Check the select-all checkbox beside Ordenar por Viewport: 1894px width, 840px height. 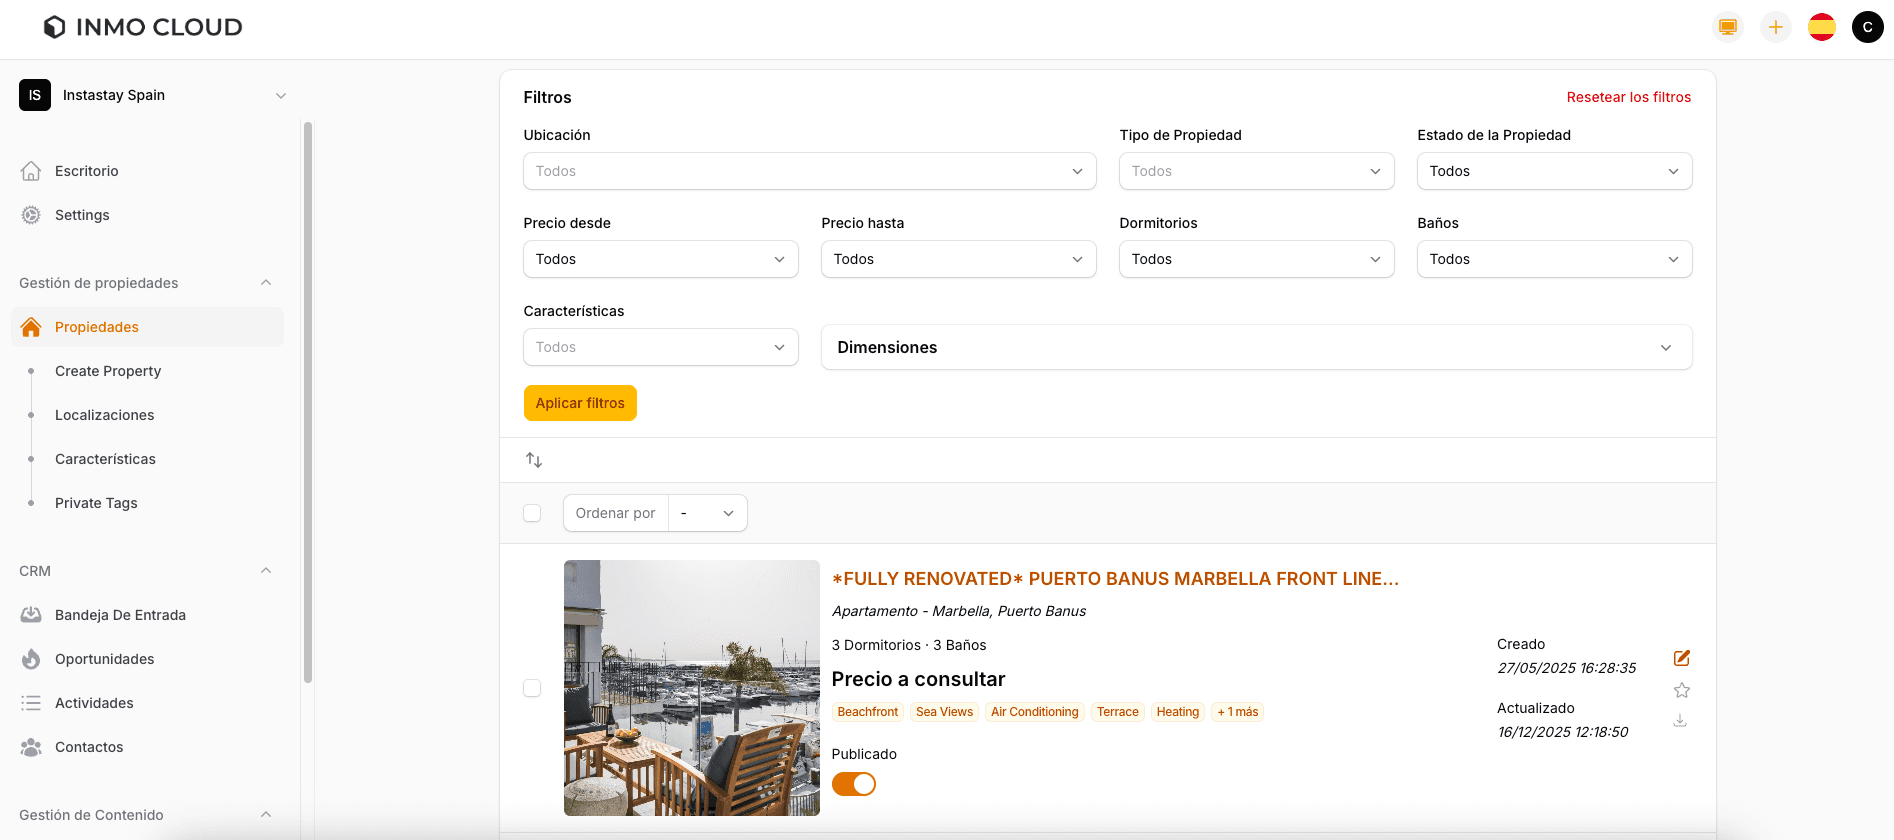532,513
